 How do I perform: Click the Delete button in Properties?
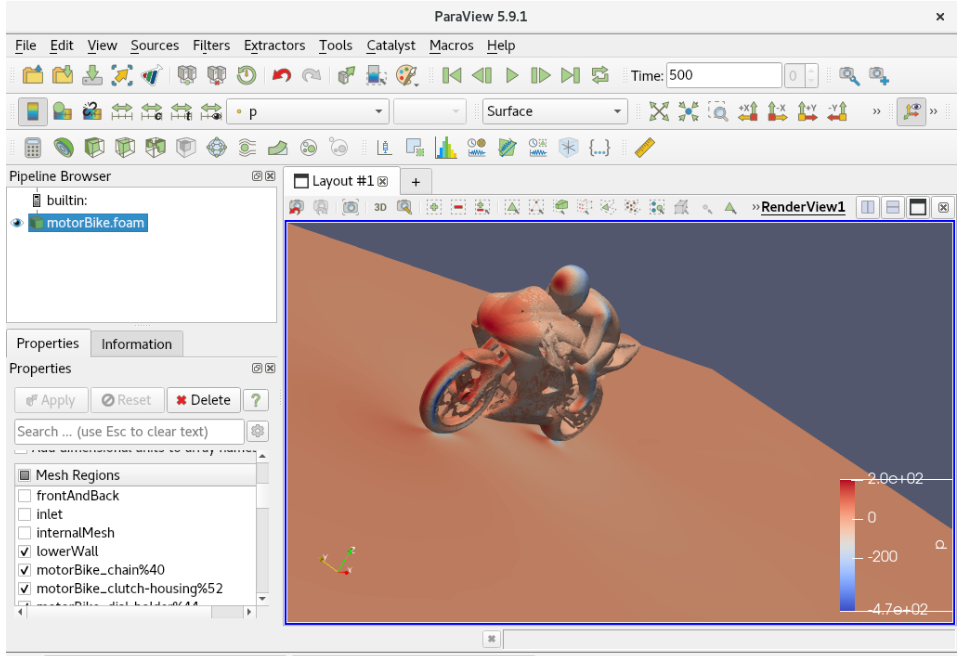click(203, 400)
